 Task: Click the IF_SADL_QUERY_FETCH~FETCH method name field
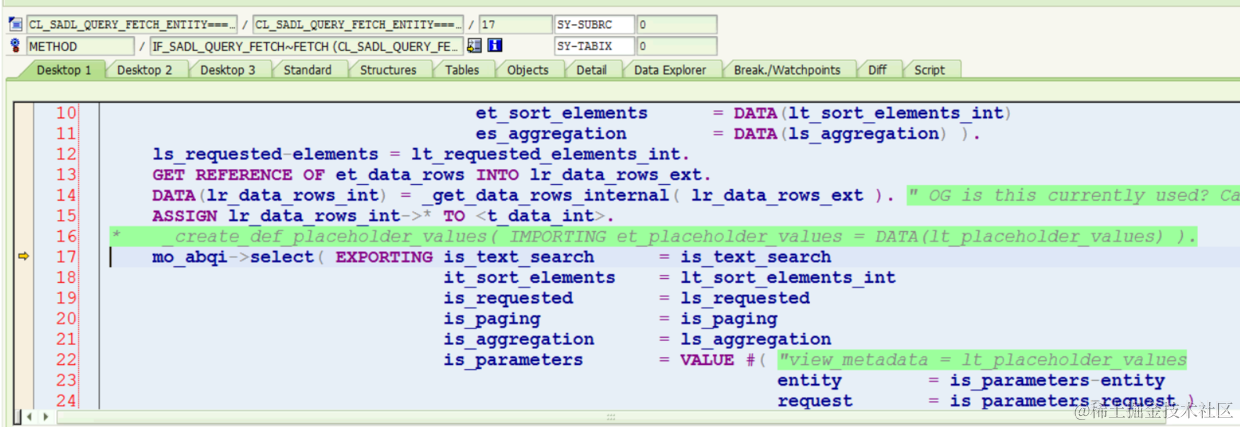tap(306, 46)
